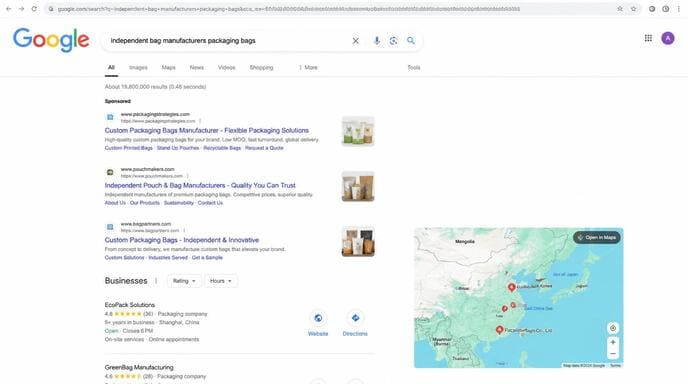Select the northernmost red map pin

(511, 287)
